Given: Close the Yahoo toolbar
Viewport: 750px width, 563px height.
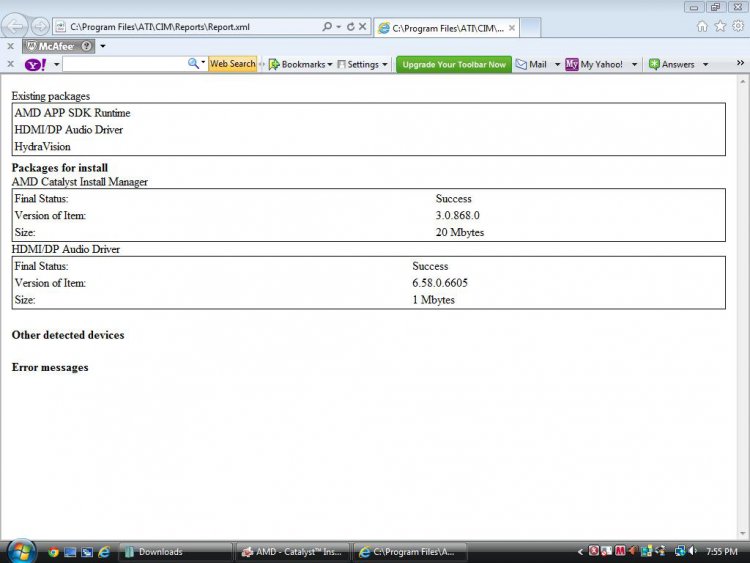Looking at the screenshot, I should point(11,64).
